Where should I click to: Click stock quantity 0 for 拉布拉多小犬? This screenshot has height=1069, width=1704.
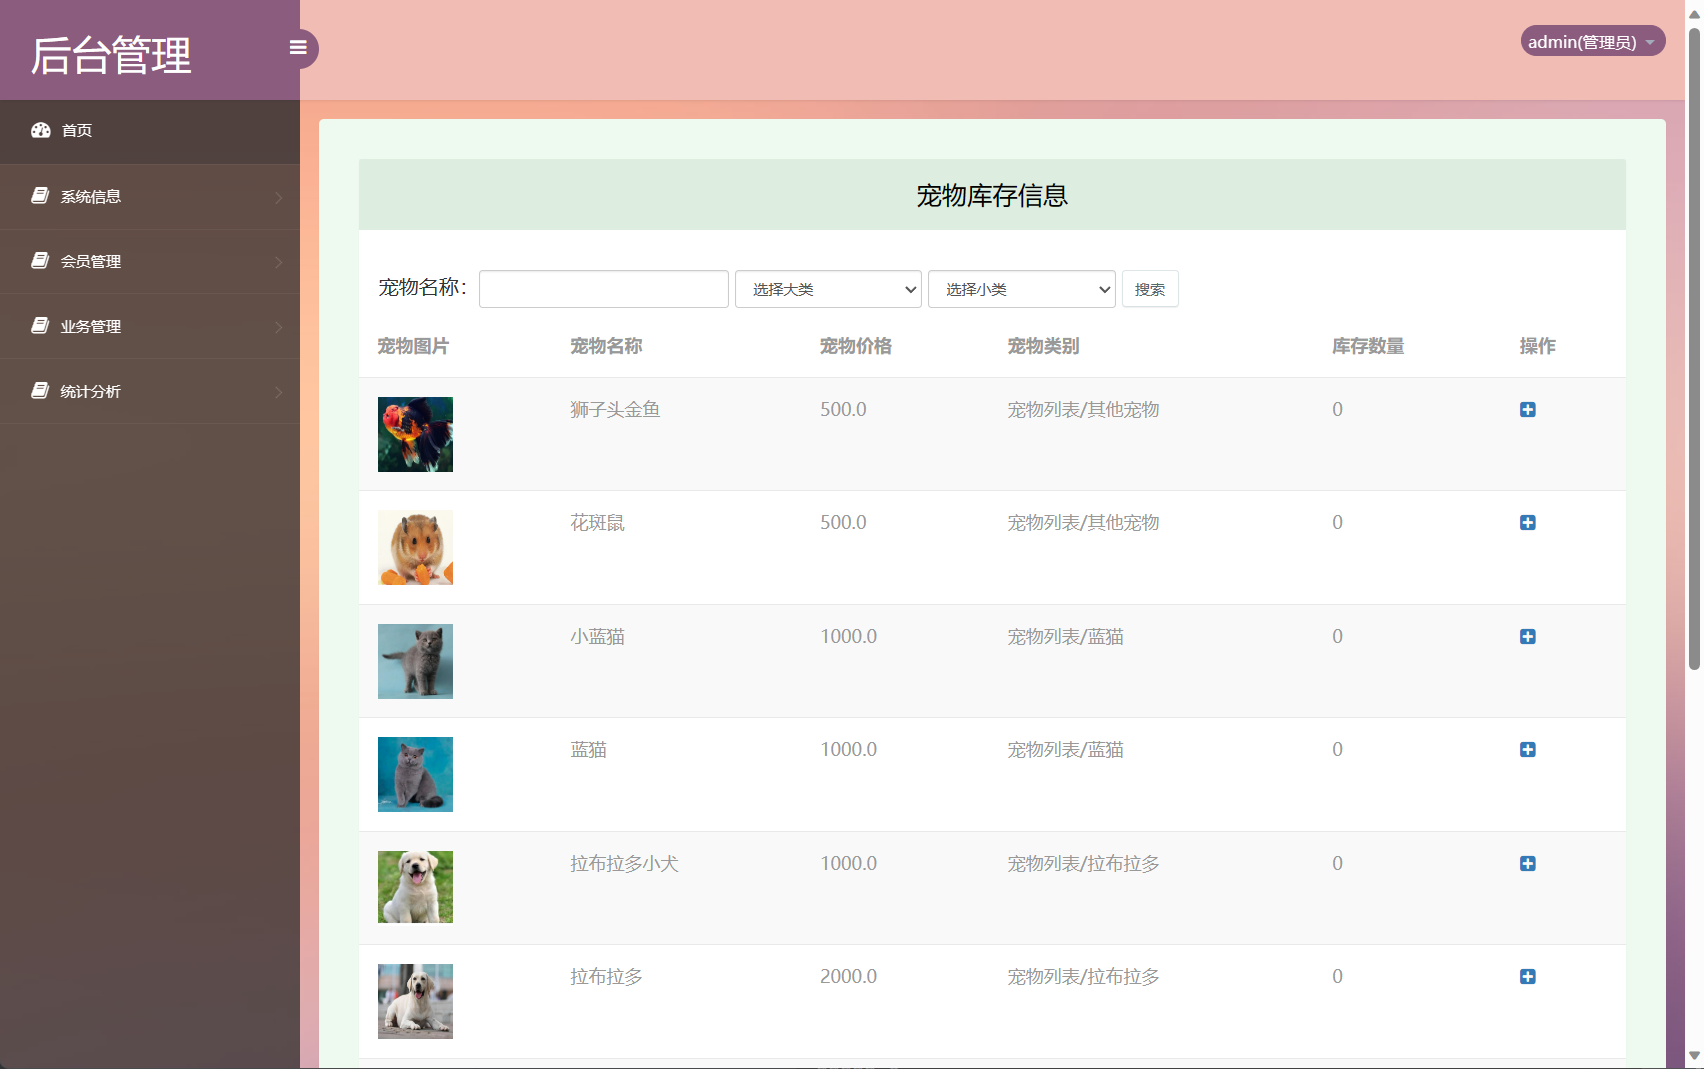(1337, 864)
